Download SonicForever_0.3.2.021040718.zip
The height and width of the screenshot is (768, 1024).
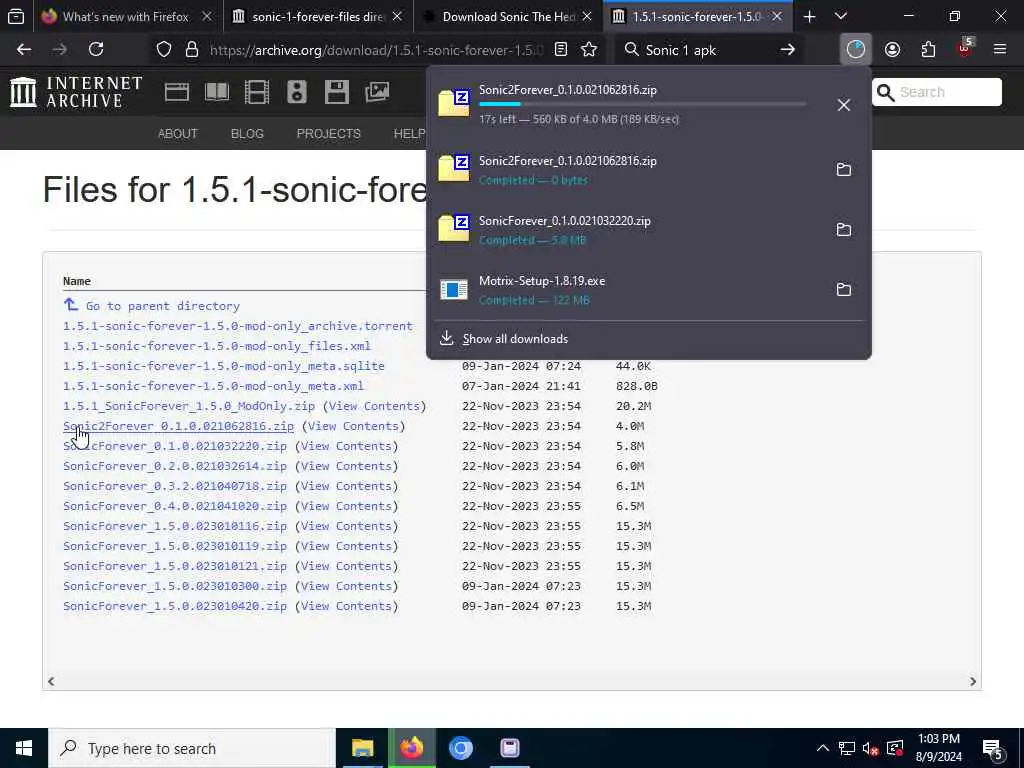175,487
